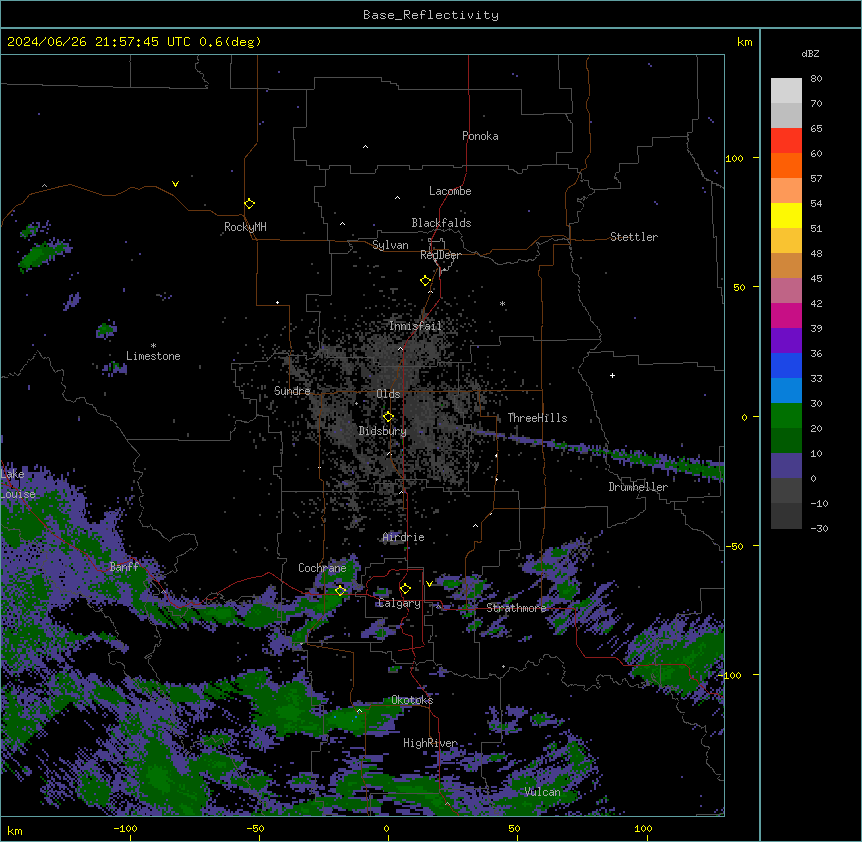Image resolution: width=862 pixels, height=842 pixels.
Task: Click the yellow diamond marker south of RedDeer
Action: (x=425, y=281)
